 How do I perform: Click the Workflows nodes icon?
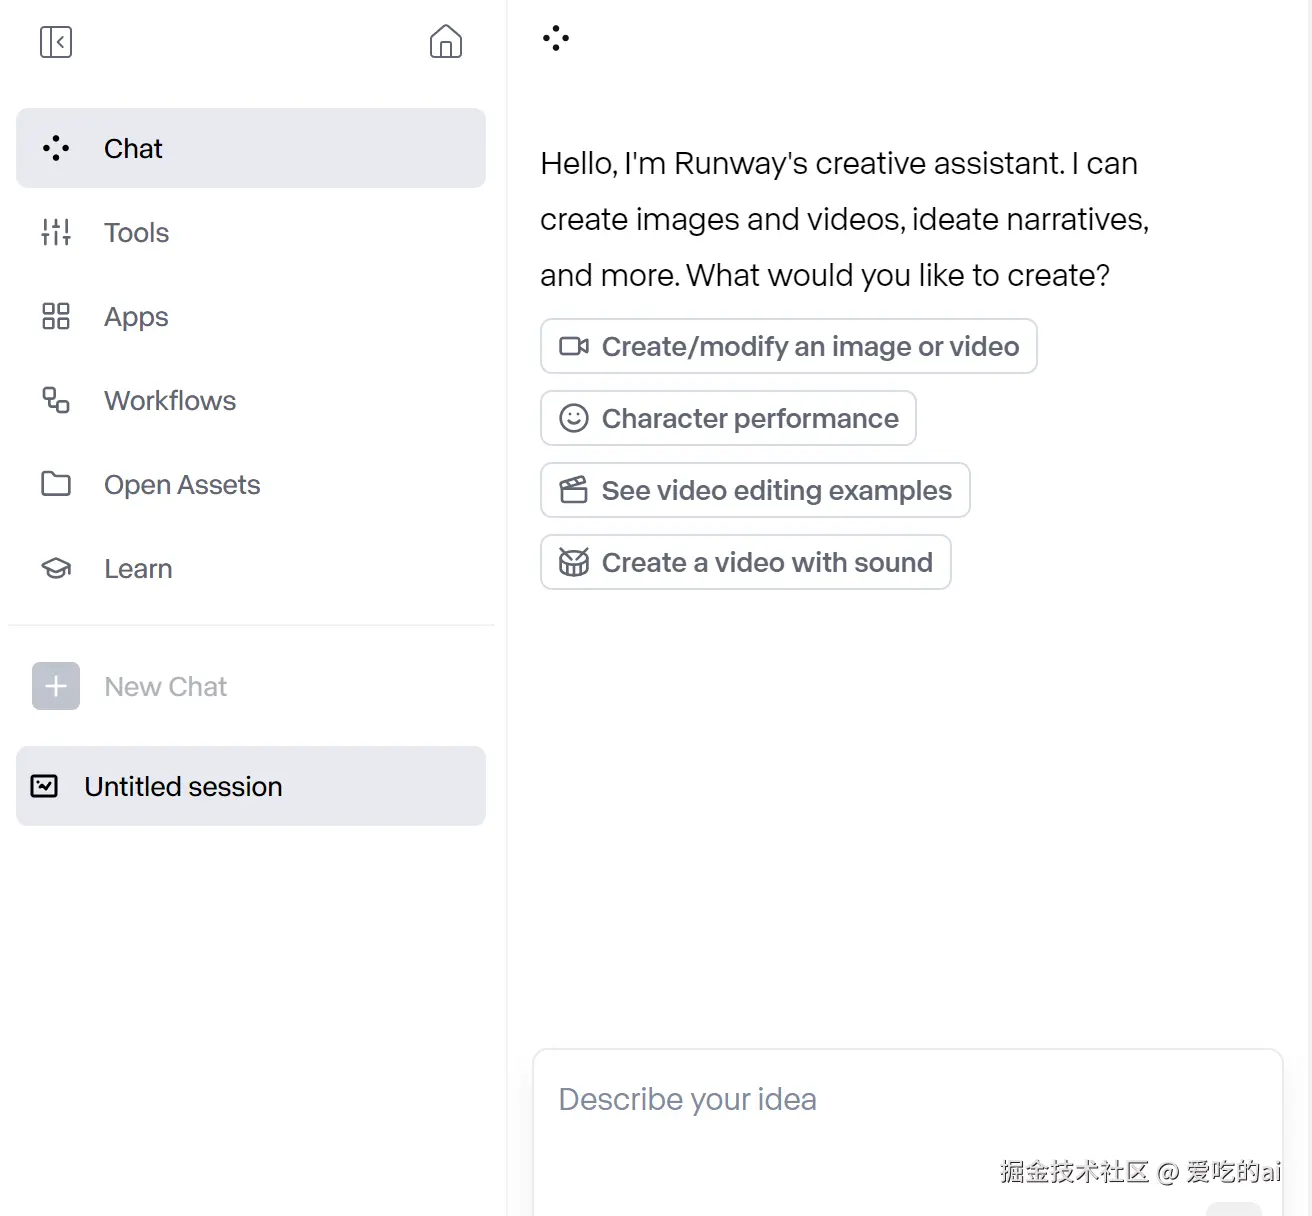[56, 401]
